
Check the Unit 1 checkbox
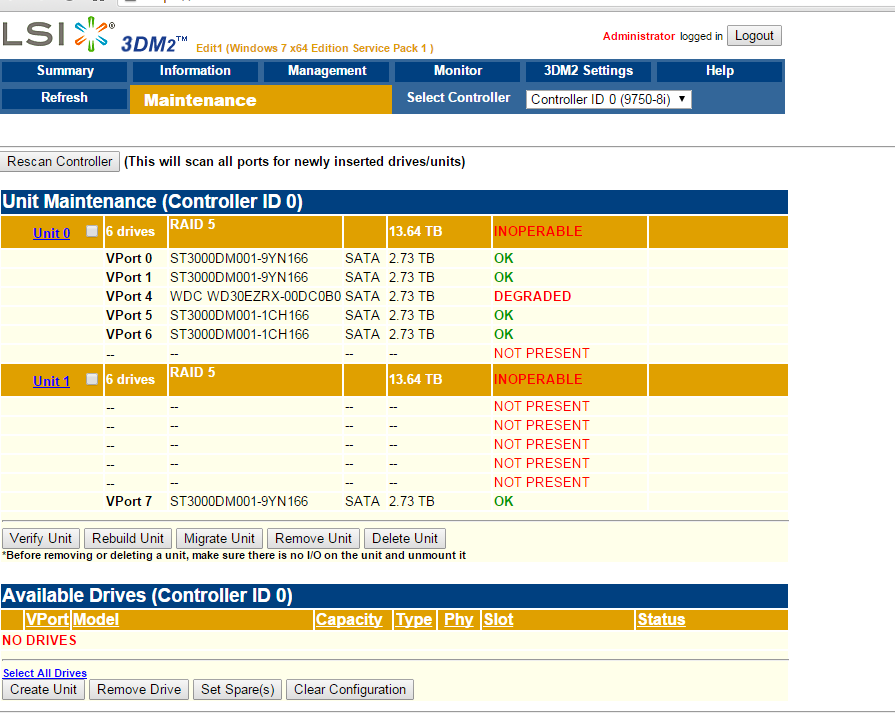coord(92,380)
